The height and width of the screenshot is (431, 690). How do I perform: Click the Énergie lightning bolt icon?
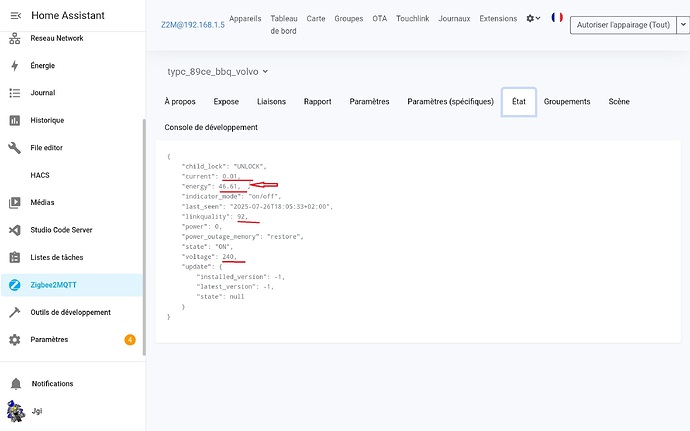tap(15, 66)
